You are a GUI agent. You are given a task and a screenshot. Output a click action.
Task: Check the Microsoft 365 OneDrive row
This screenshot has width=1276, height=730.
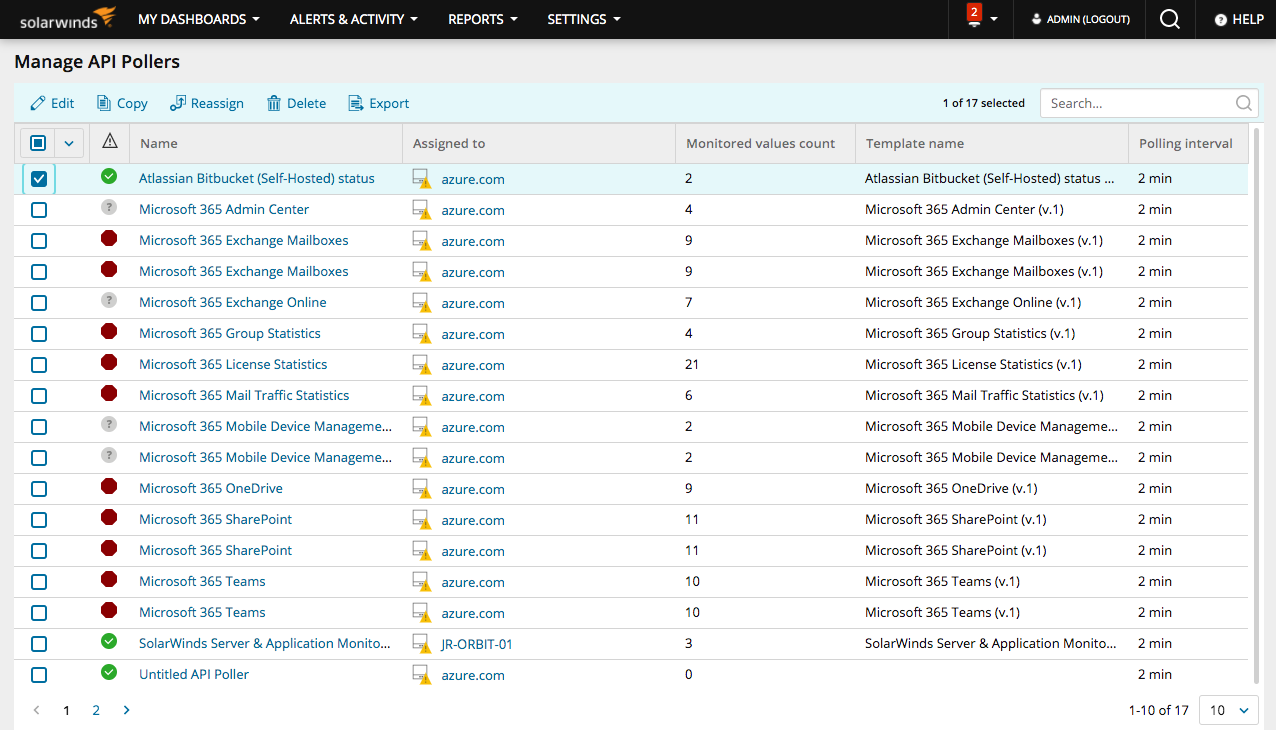(x=38, y=489)
